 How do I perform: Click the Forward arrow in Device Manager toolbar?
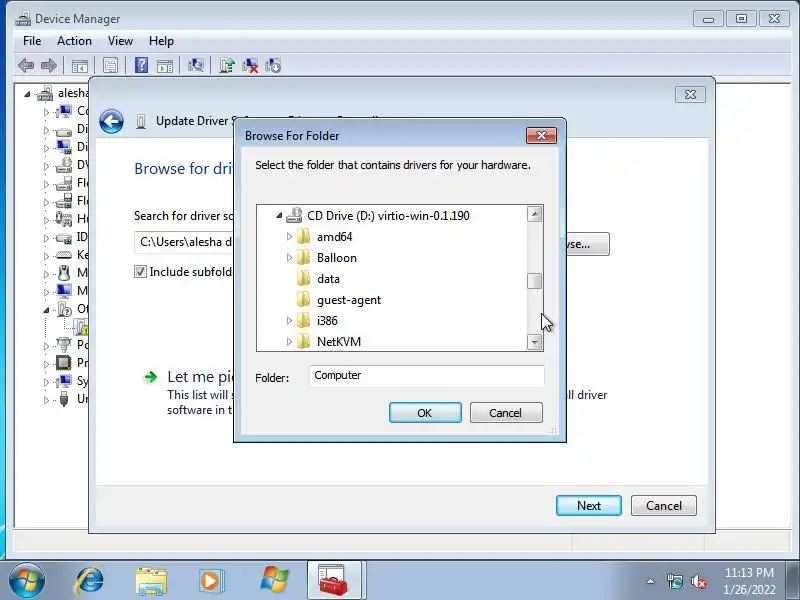[x=49, y=65]
